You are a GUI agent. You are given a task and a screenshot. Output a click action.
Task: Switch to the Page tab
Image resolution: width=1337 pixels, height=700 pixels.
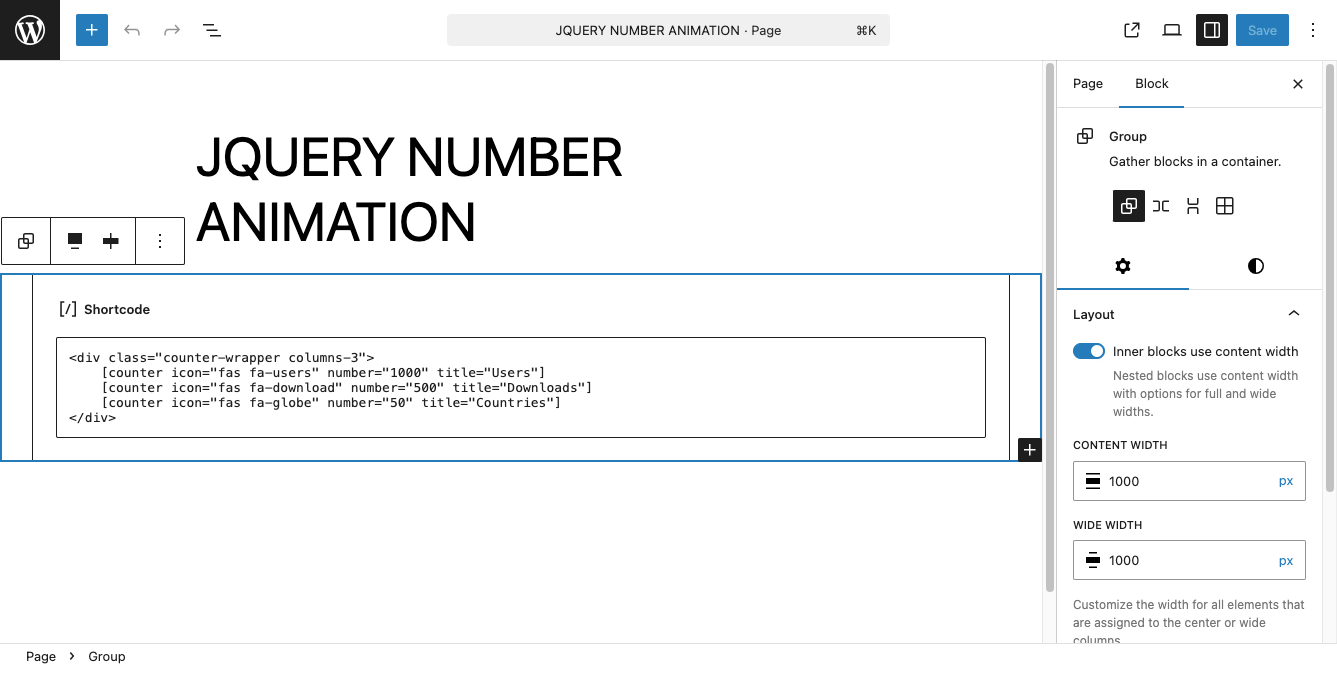point(1088,84)
